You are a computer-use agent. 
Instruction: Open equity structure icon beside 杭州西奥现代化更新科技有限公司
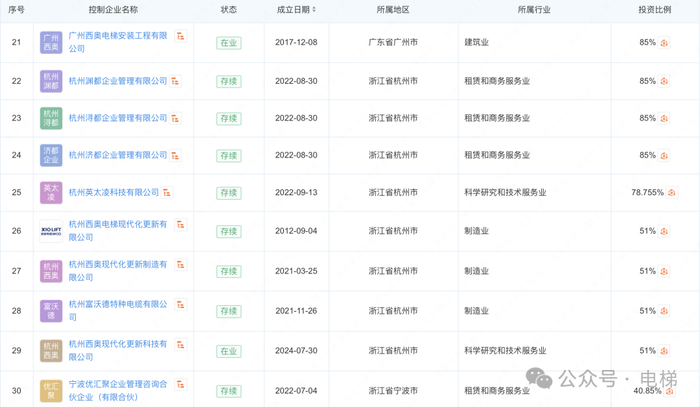click(x=181, y=345)
